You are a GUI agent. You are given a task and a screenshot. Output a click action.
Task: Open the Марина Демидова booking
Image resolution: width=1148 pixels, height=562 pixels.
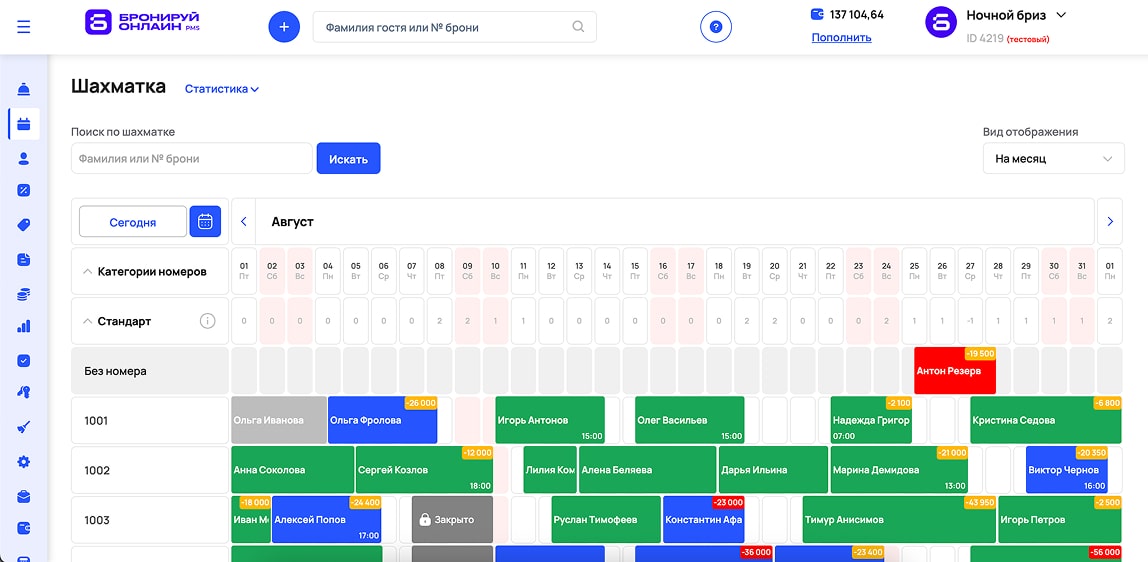[899, 470]
